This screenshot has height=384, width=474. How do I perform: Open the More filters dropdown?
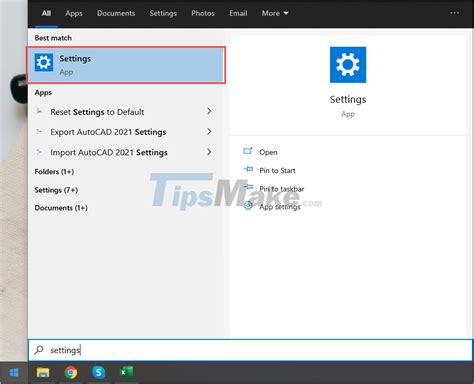click(275, 13)
